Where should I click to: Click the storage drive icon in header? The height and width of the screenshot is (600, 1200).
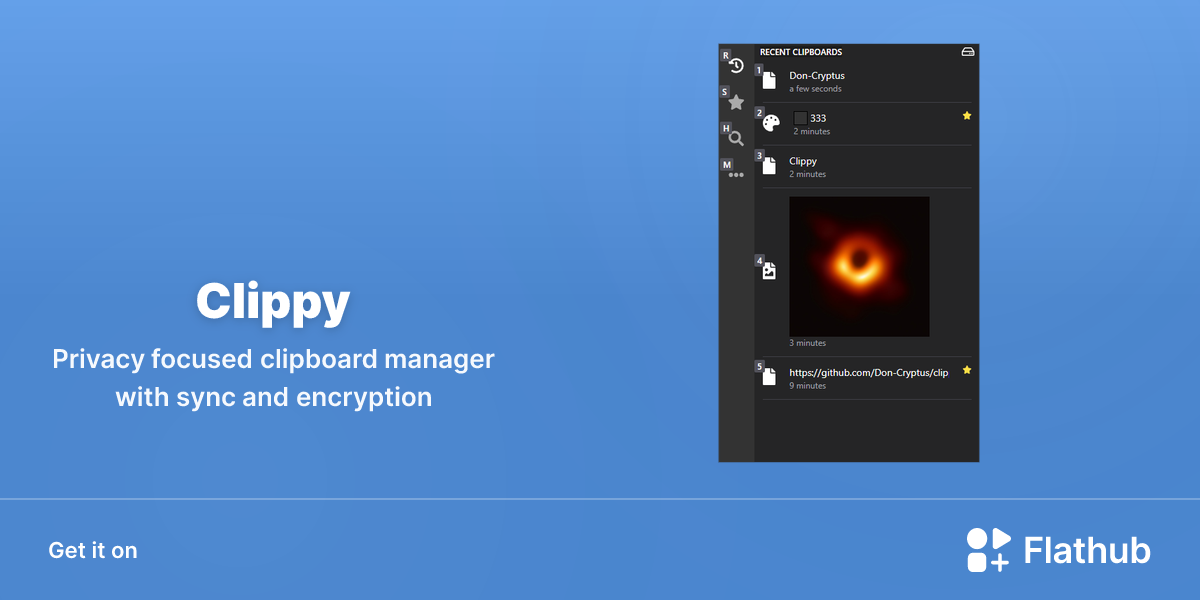(x=968, y=52)
